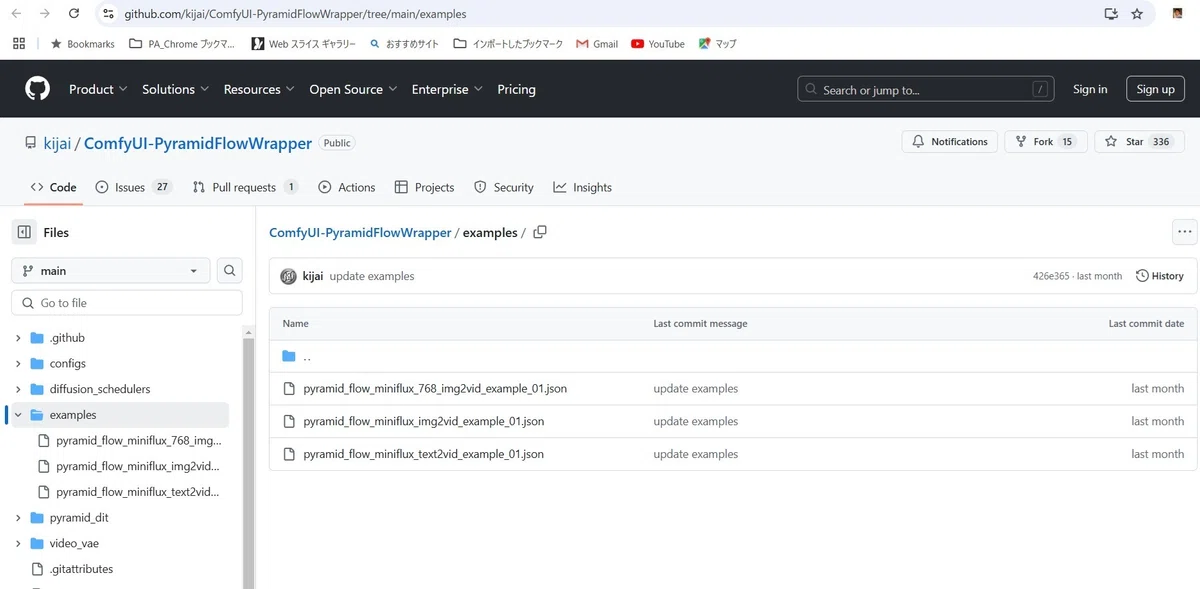1200x589 pixels.
Task: Open pyramid_flow_miniflux_text2vid_example_01.json in the file table
Action: pos(423,454)
